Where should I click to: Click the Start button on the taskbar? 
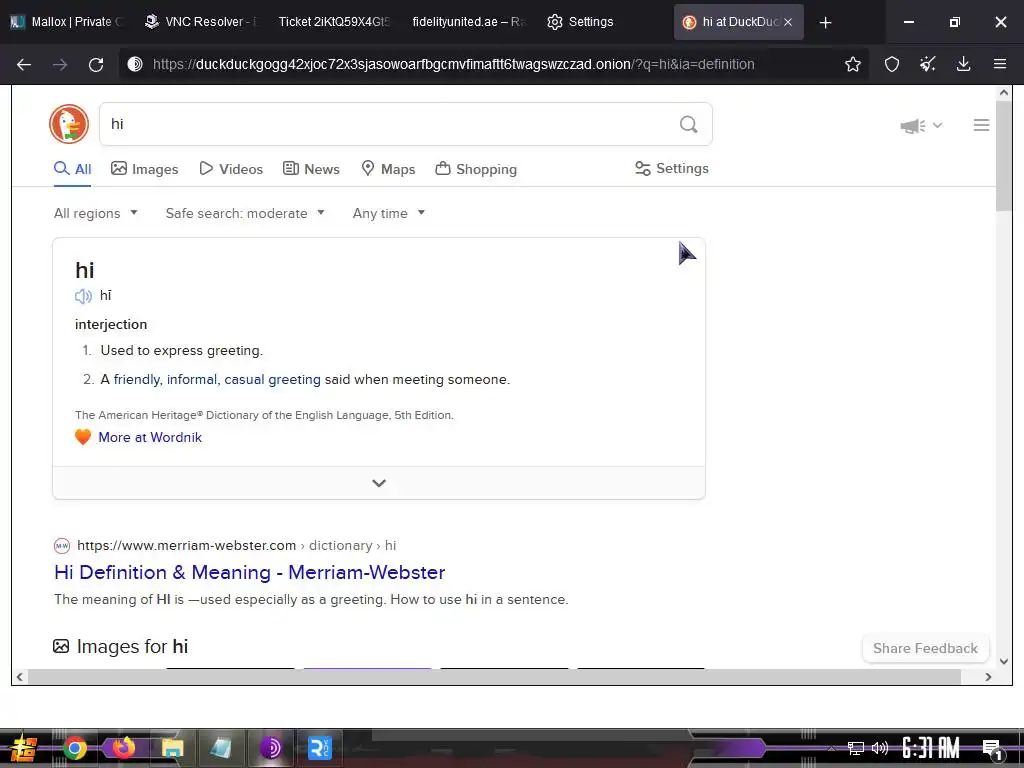click(x=23, y=748)
